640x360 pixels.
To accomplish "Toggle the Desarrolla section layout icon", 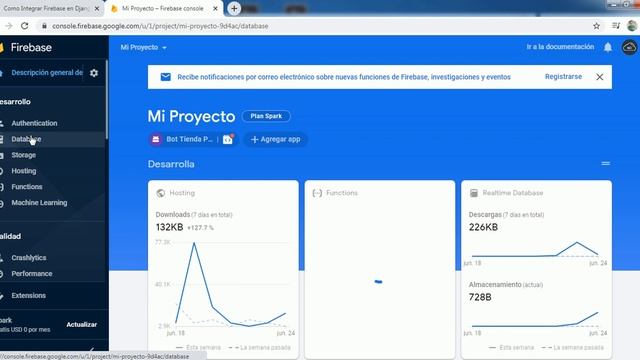I will pos(606,164).
